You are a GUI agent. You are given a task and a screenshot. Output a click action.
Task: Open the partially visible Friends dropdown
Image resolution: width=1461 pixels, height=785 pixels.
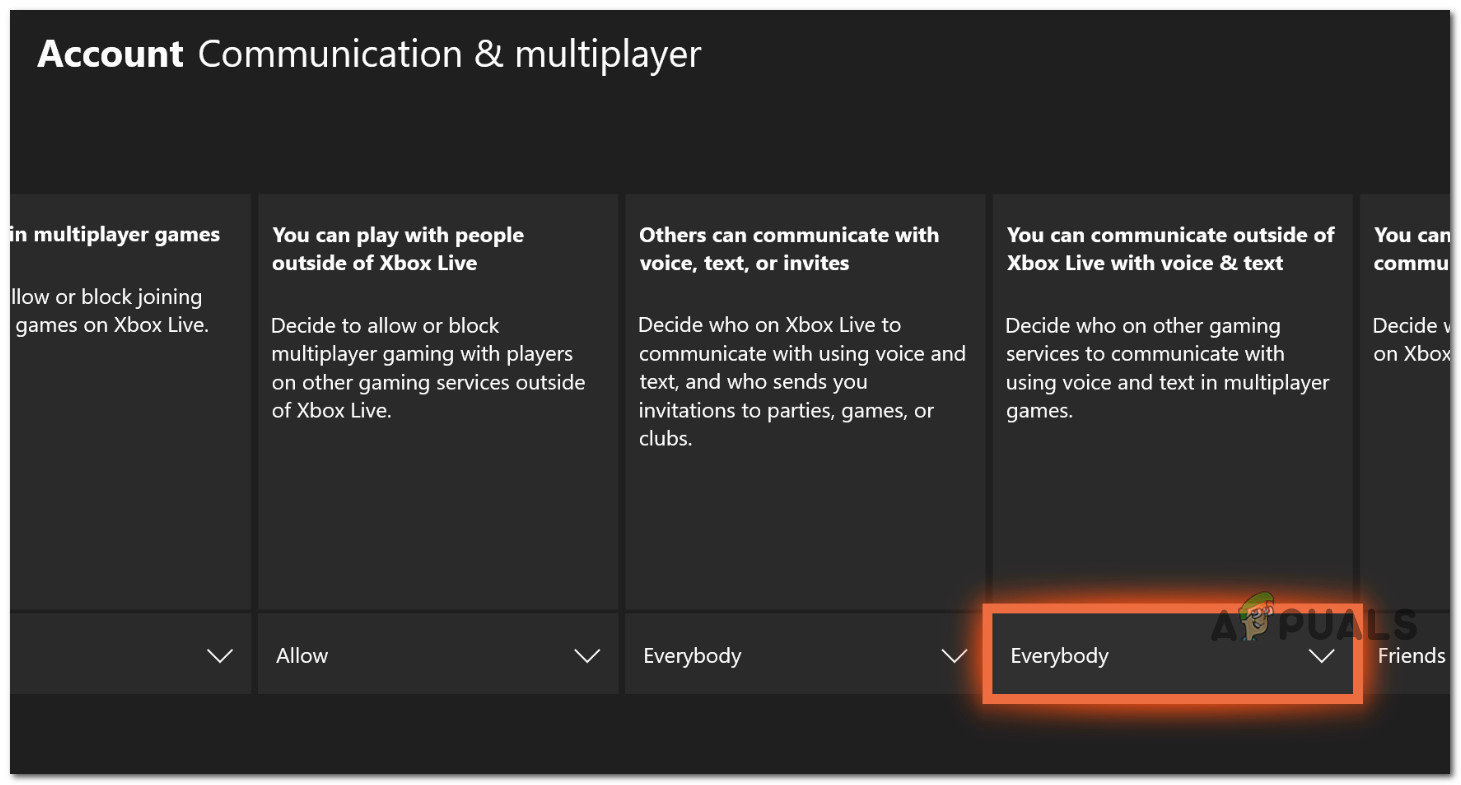click(x=1411, y=656)
